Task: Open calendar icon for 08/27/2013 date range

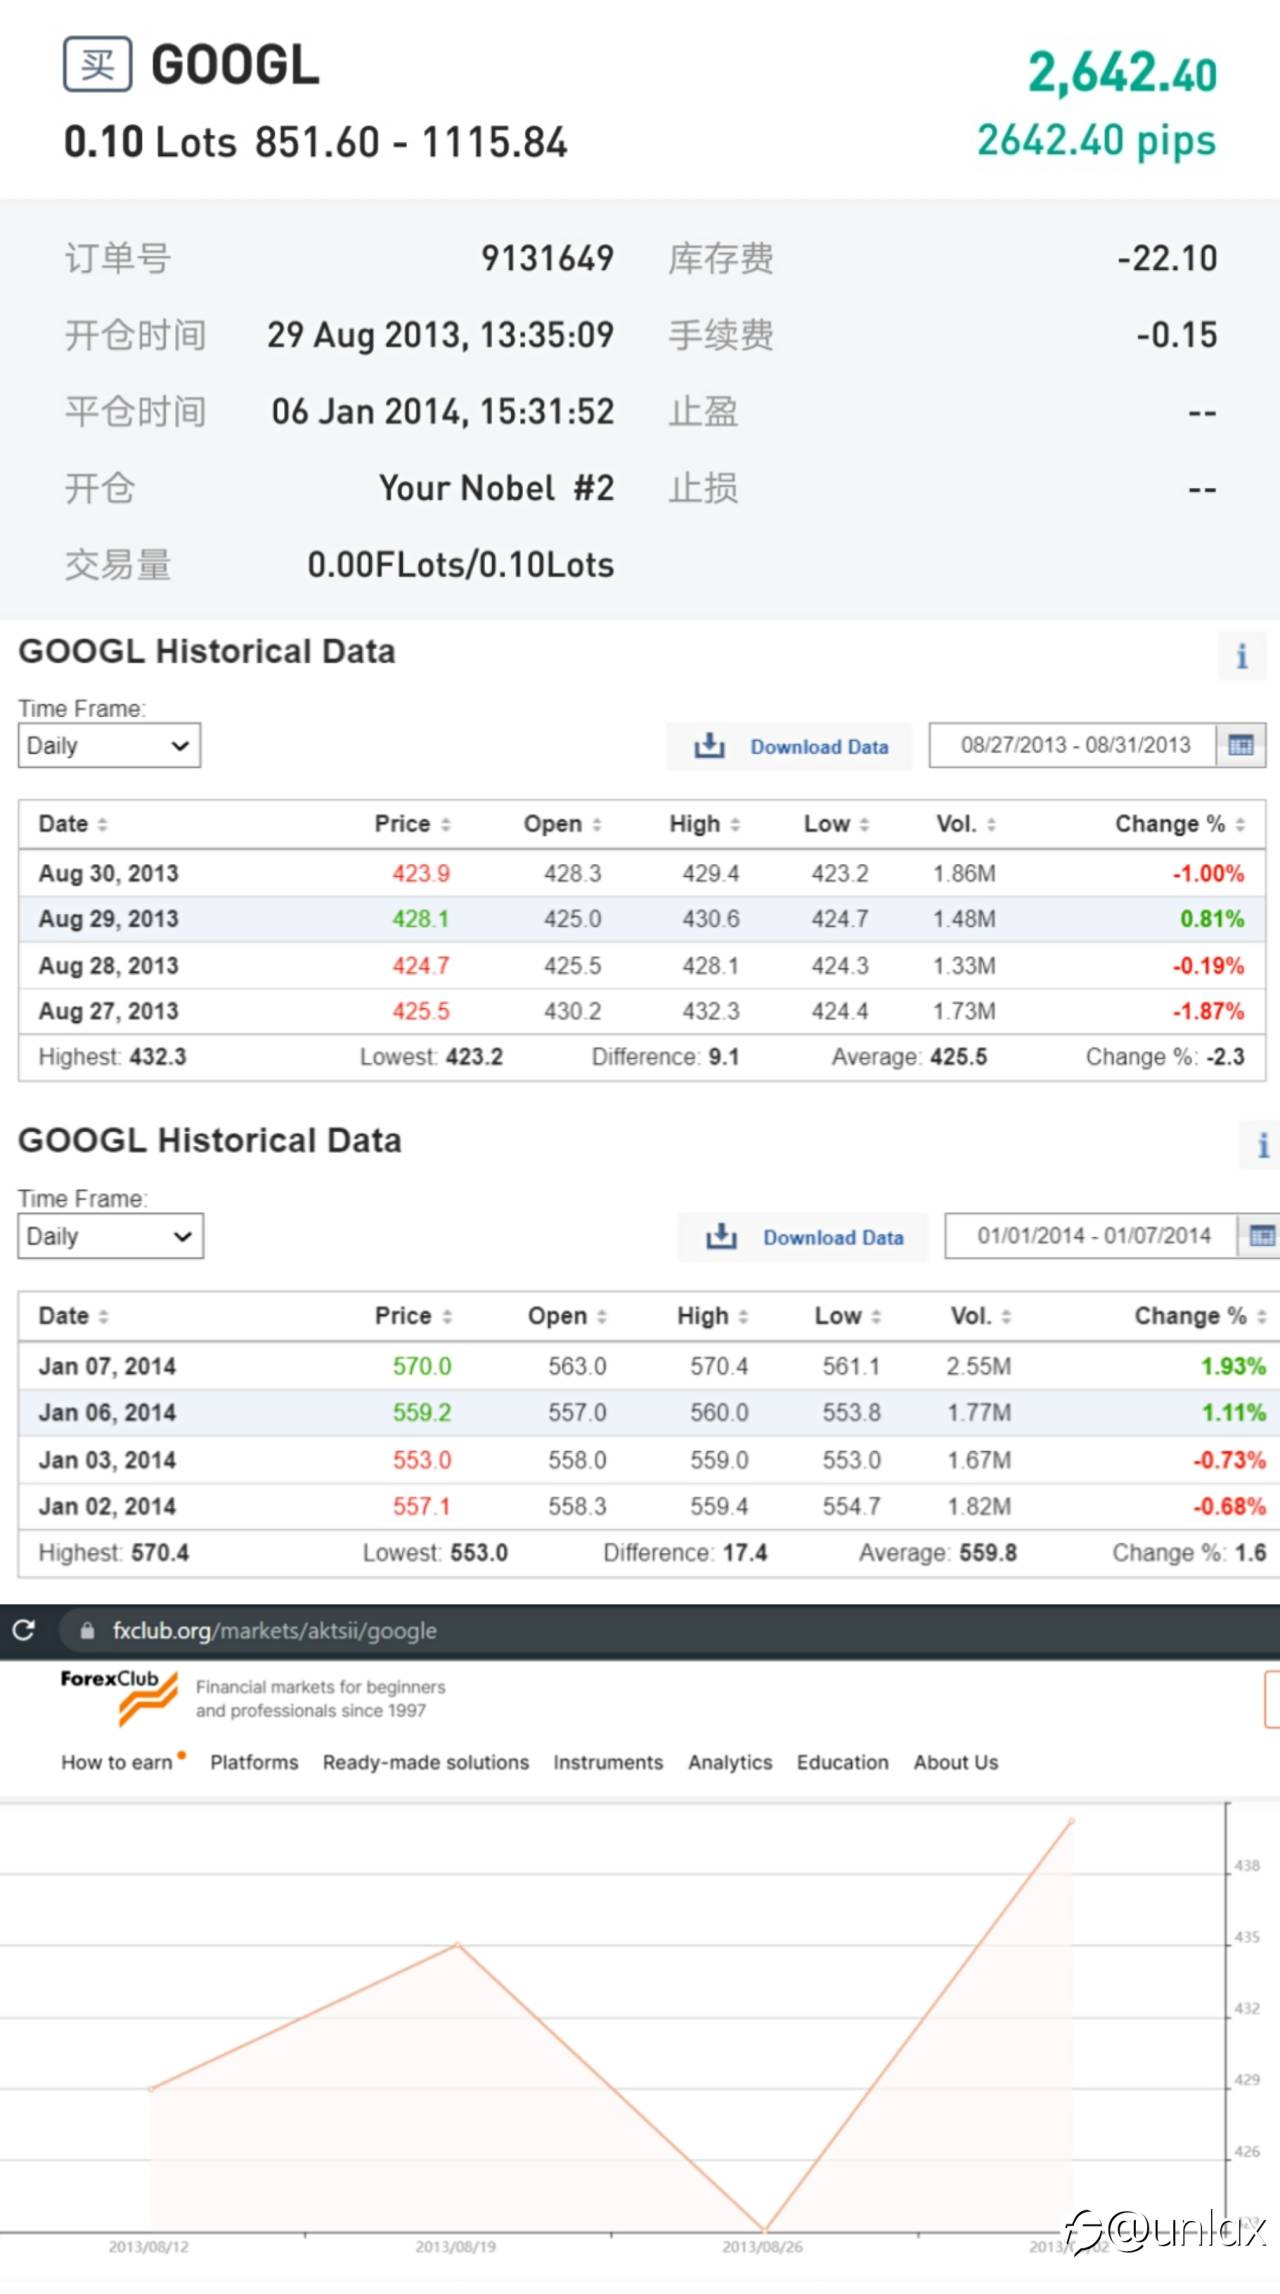Action: click(1240, 745)
